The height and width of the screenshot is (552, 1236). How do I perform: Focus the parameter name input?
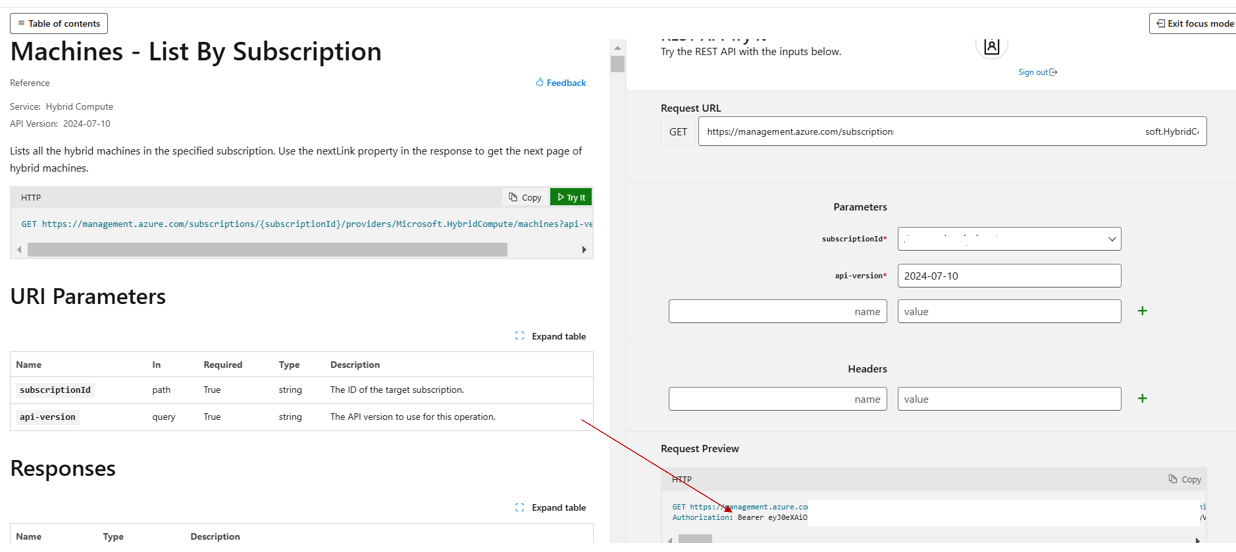pyautogui.click(x=777, y=311)
